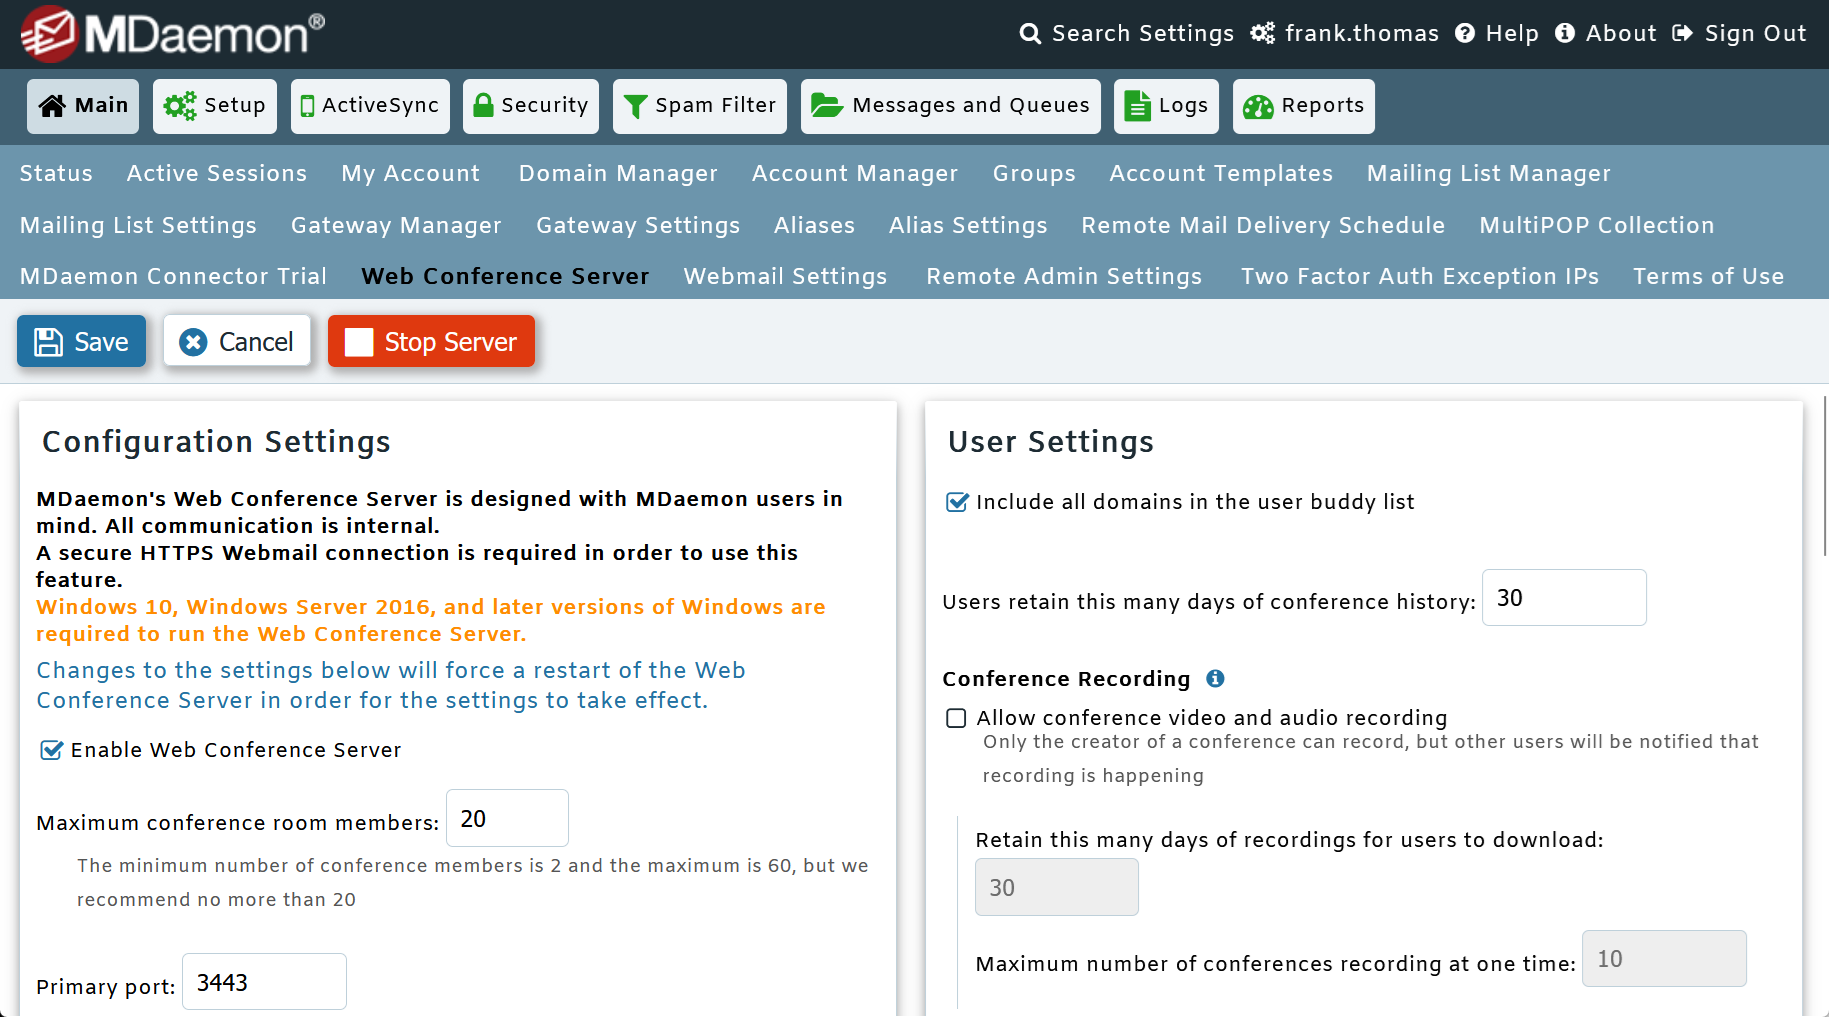Open Account Manager

[855, 173]
